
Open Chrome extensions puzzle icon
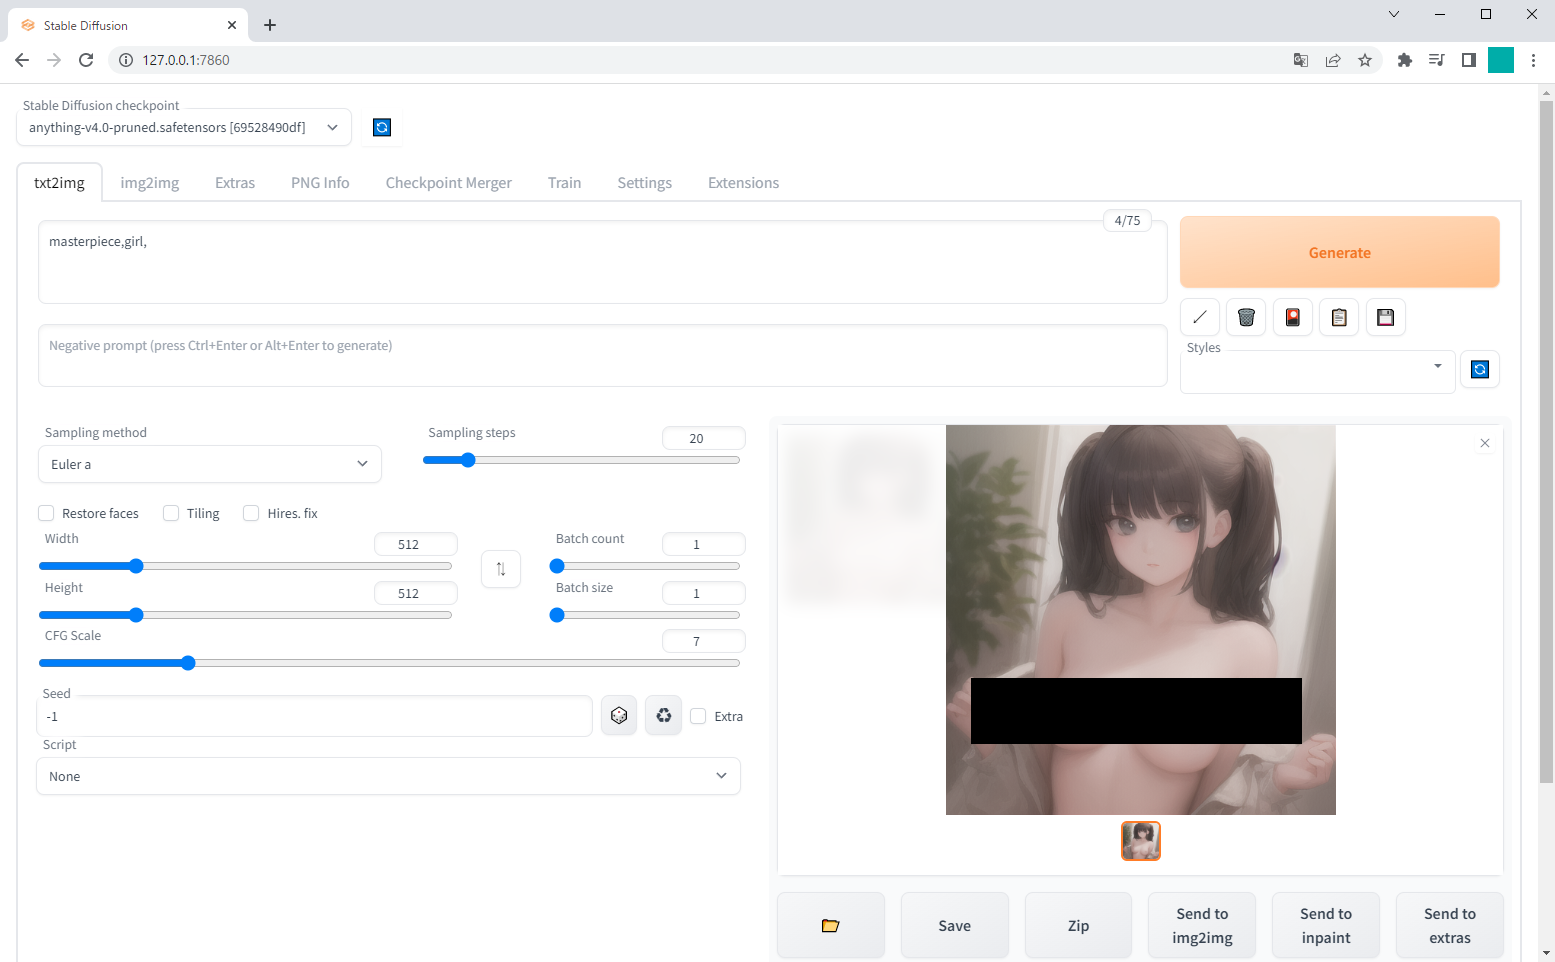[1405, 60]
